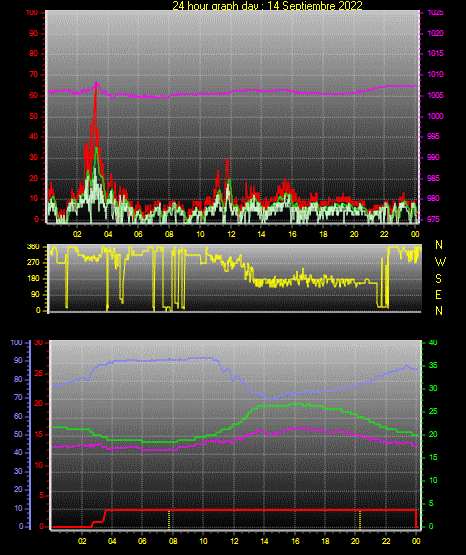Click the red rainfall step at hour 04

pyautogui.click(x=105, y=514)
